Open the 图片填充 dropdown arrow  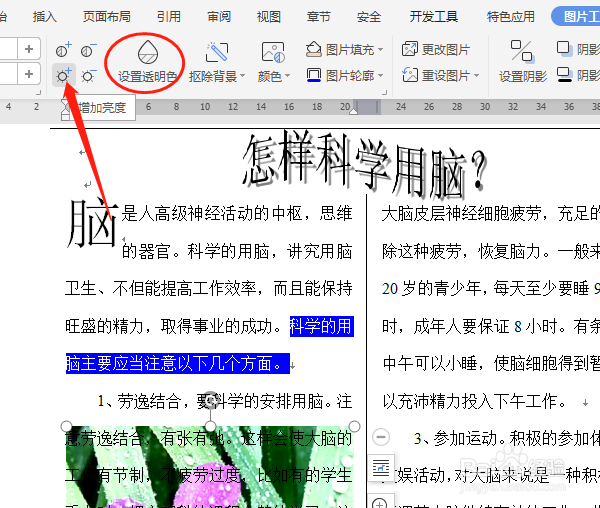pyautogui.click(x=380, y=49)
